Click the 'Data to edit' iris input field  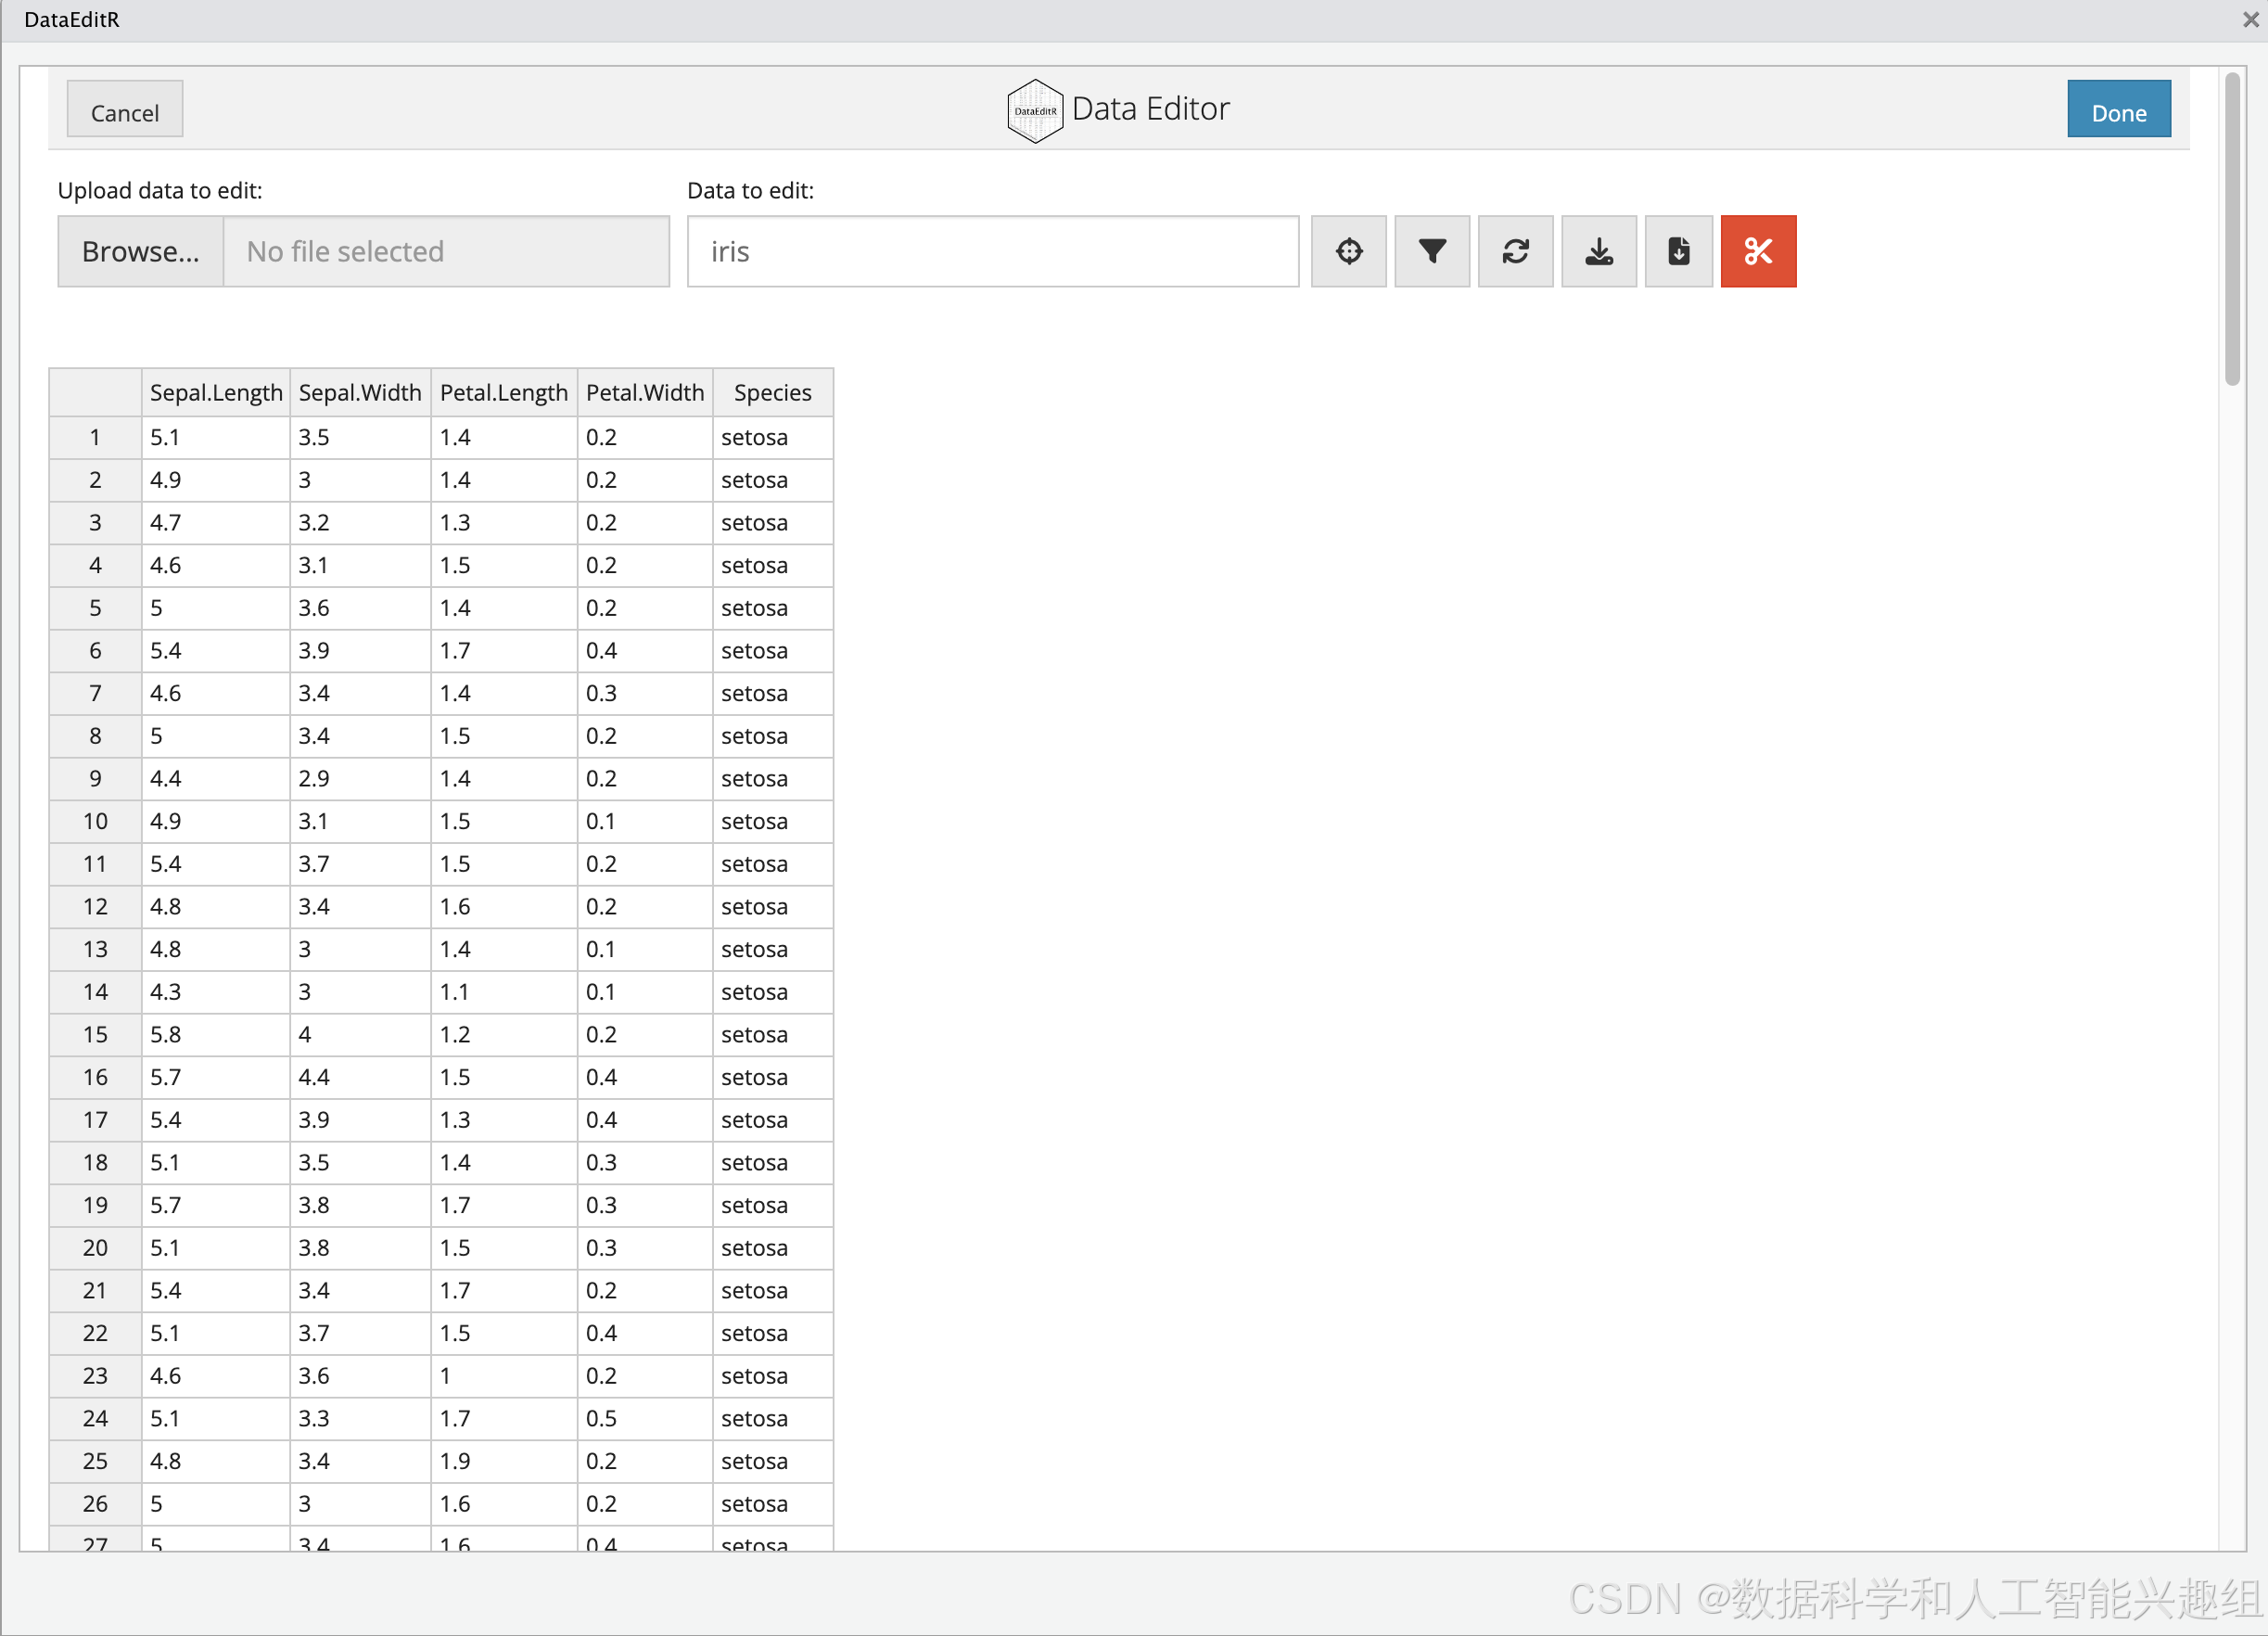992,251
